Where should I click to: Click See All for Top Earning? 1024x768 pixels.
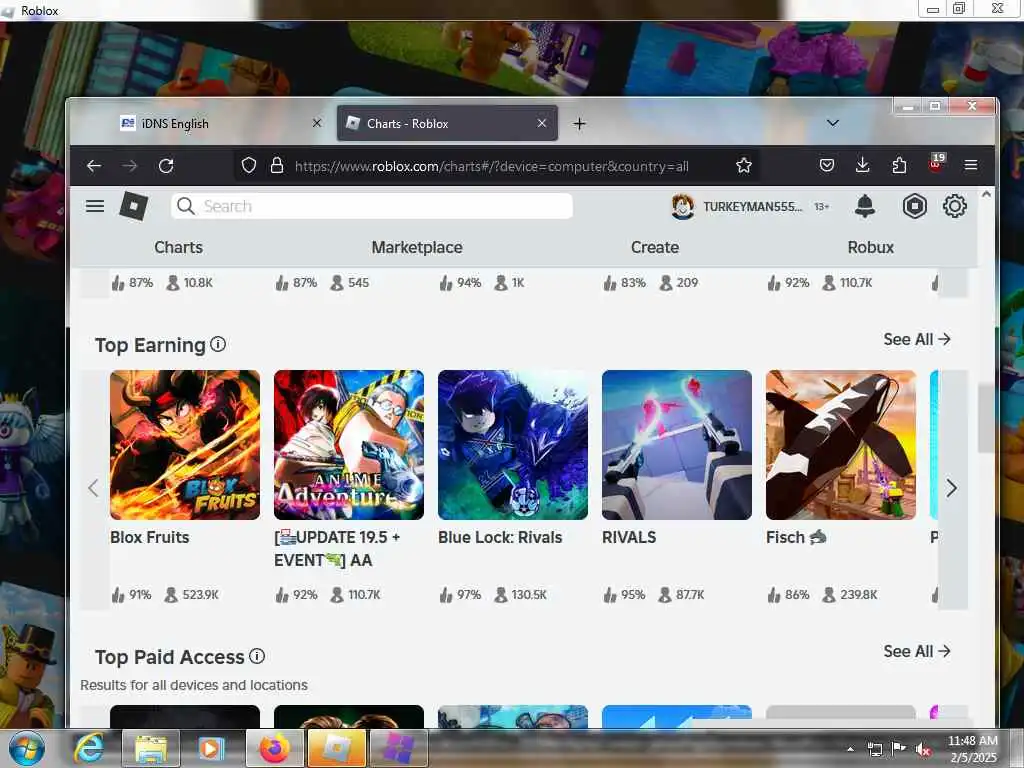917,340
